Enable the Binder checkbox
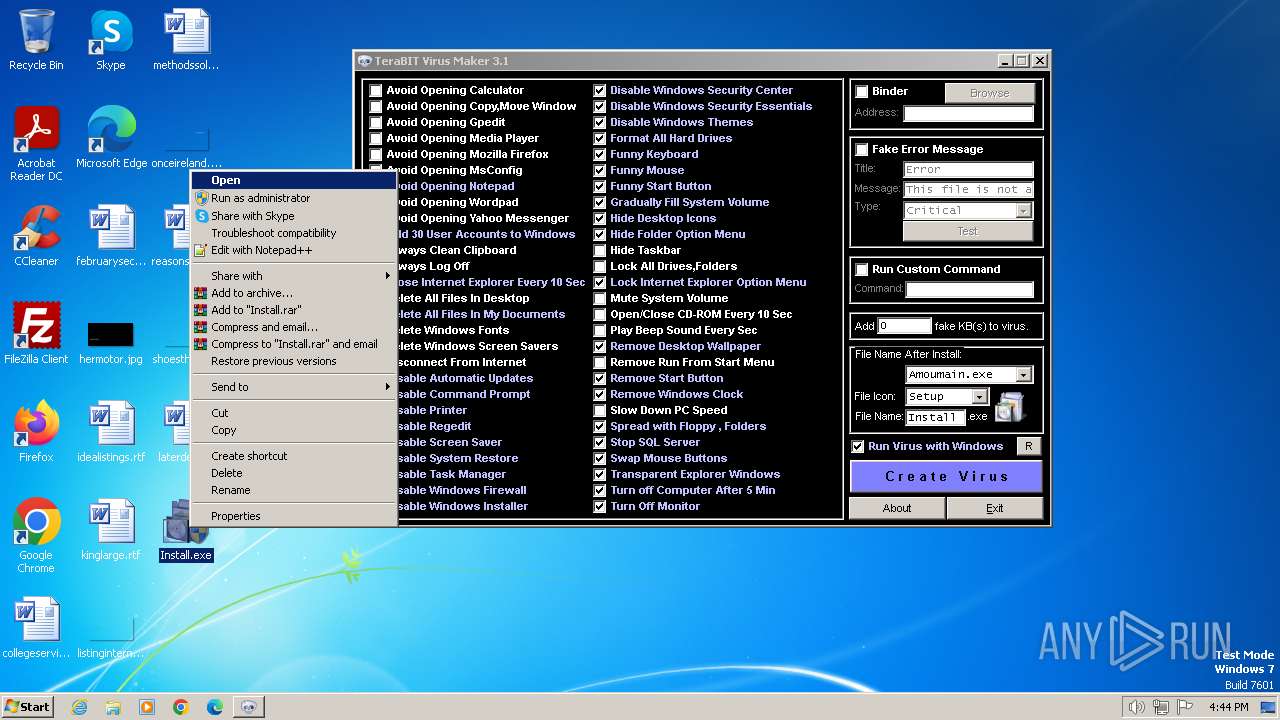The width and height of the screenshot is (1280, 720). click(x=862, y=92)
